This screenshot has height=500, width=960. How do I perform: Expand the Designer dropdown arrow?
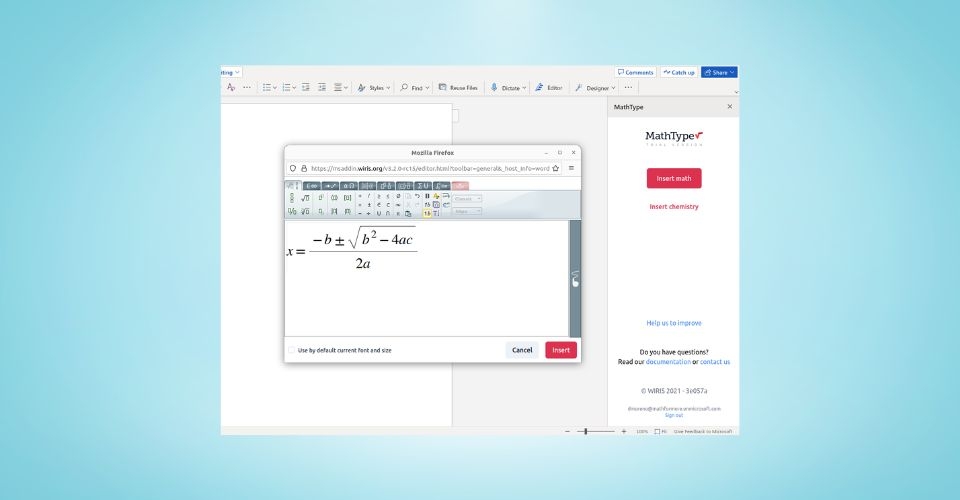(613, 88)
